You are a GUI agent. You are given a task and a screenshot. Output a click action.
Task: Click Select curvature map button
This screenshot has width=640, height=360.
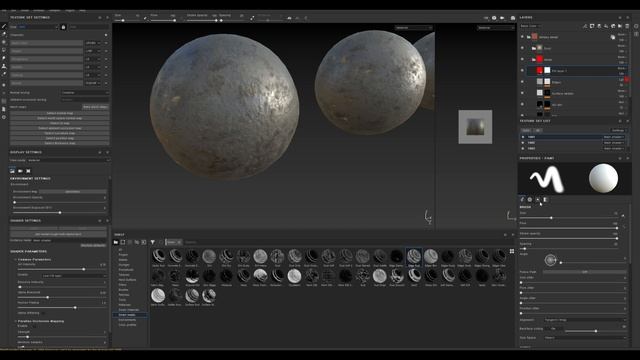point(60,133)
